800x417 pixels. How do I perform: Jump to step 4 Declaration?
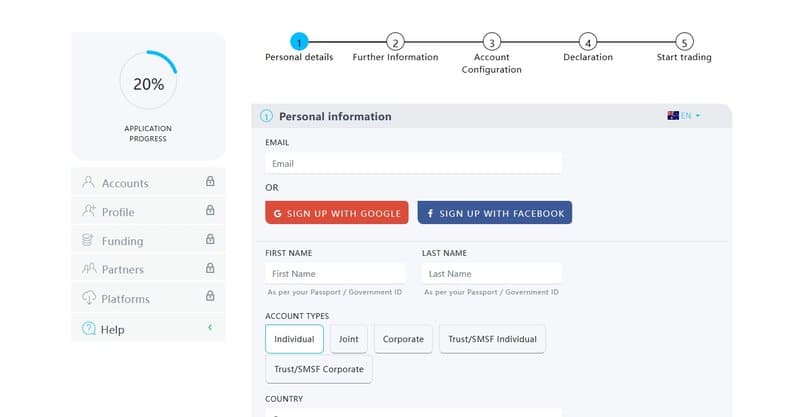coord(588,42)
